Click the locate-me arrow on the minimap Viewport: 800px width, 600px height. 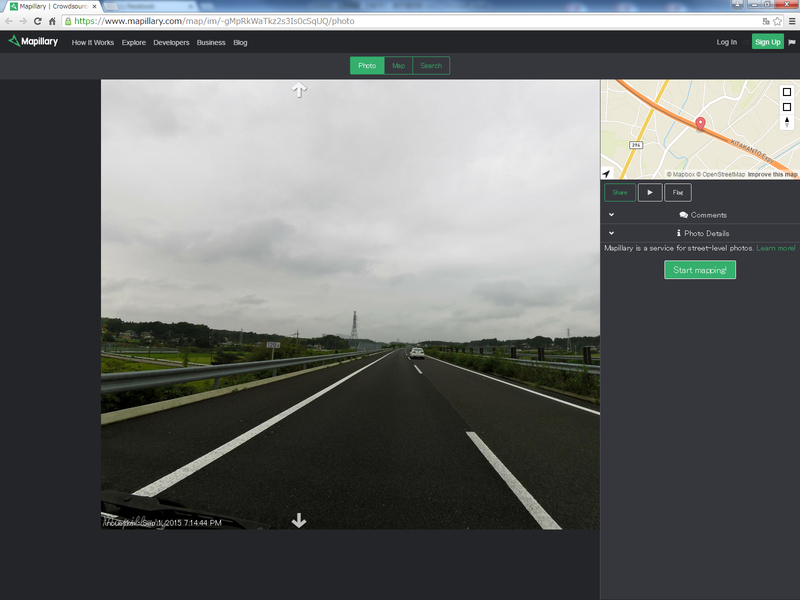point(606,173)
